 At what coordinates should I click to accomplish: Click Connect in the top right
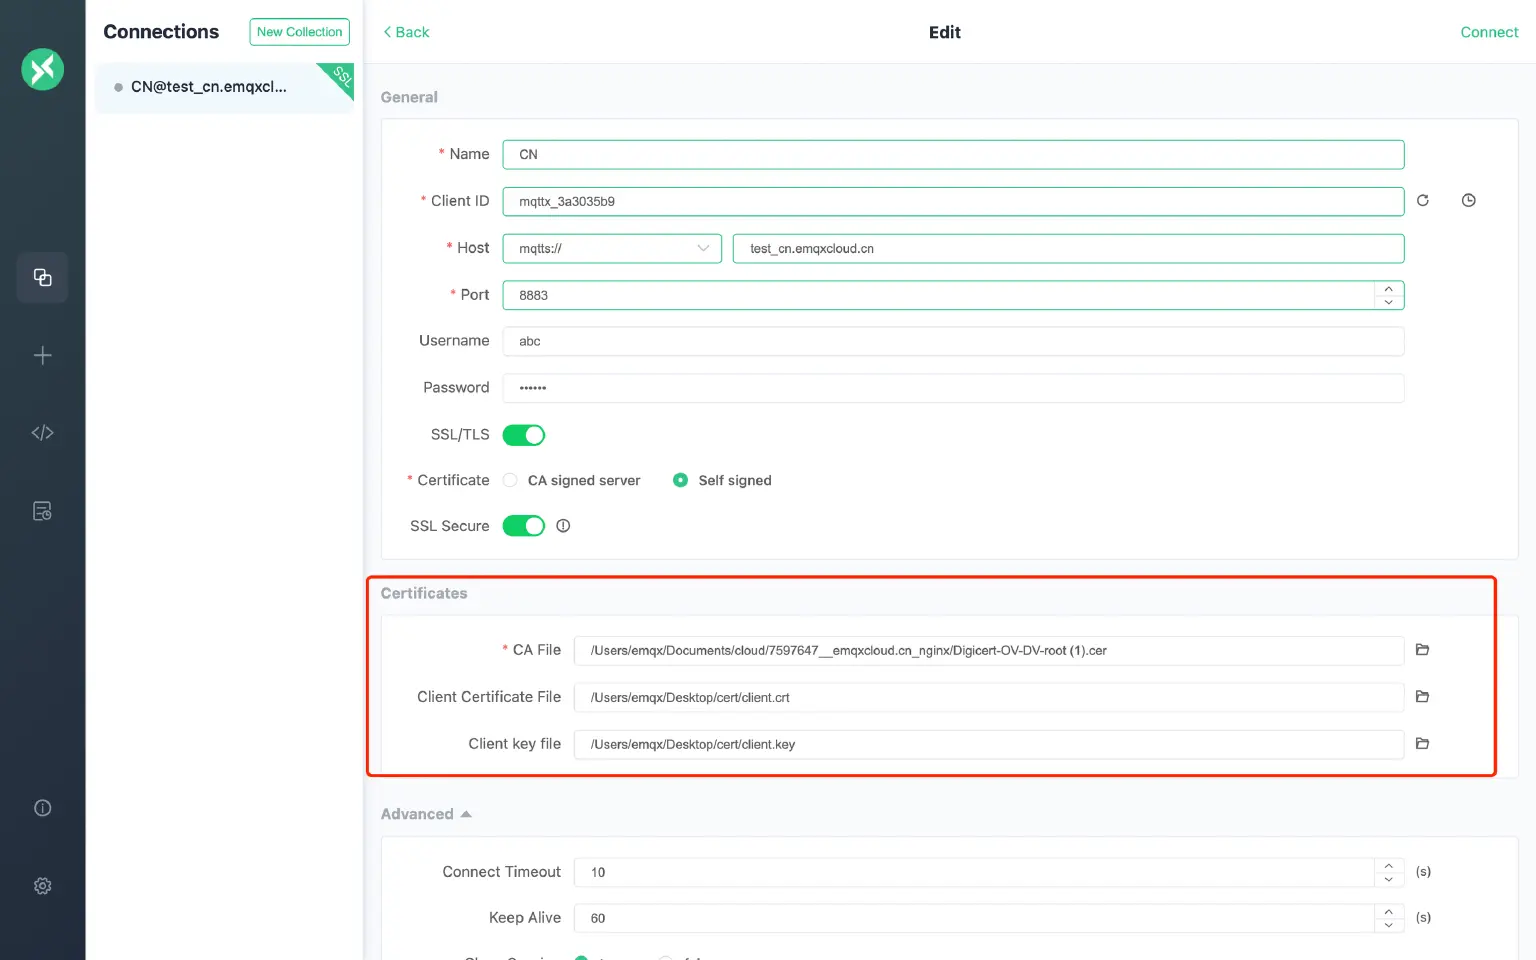click(x=1488, y=32)
